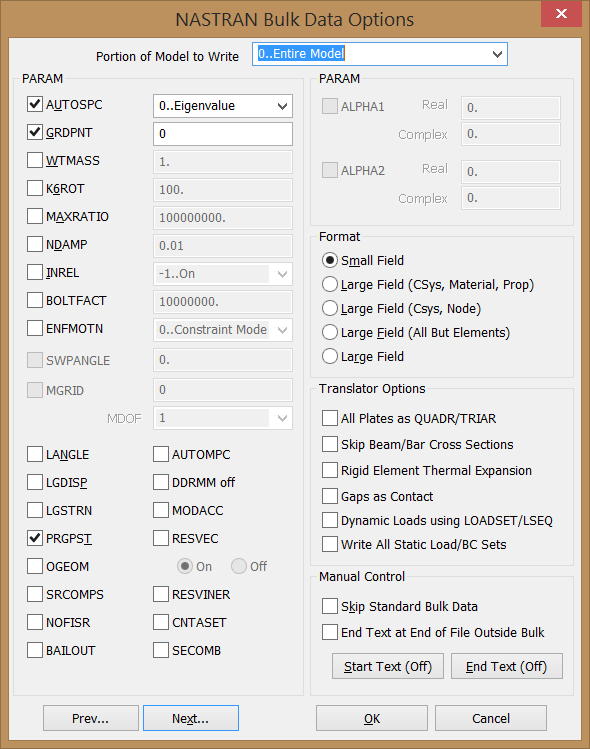Proceed with the Next... button
This screenshot has width=590, height=749.
(x=191, y=718)
